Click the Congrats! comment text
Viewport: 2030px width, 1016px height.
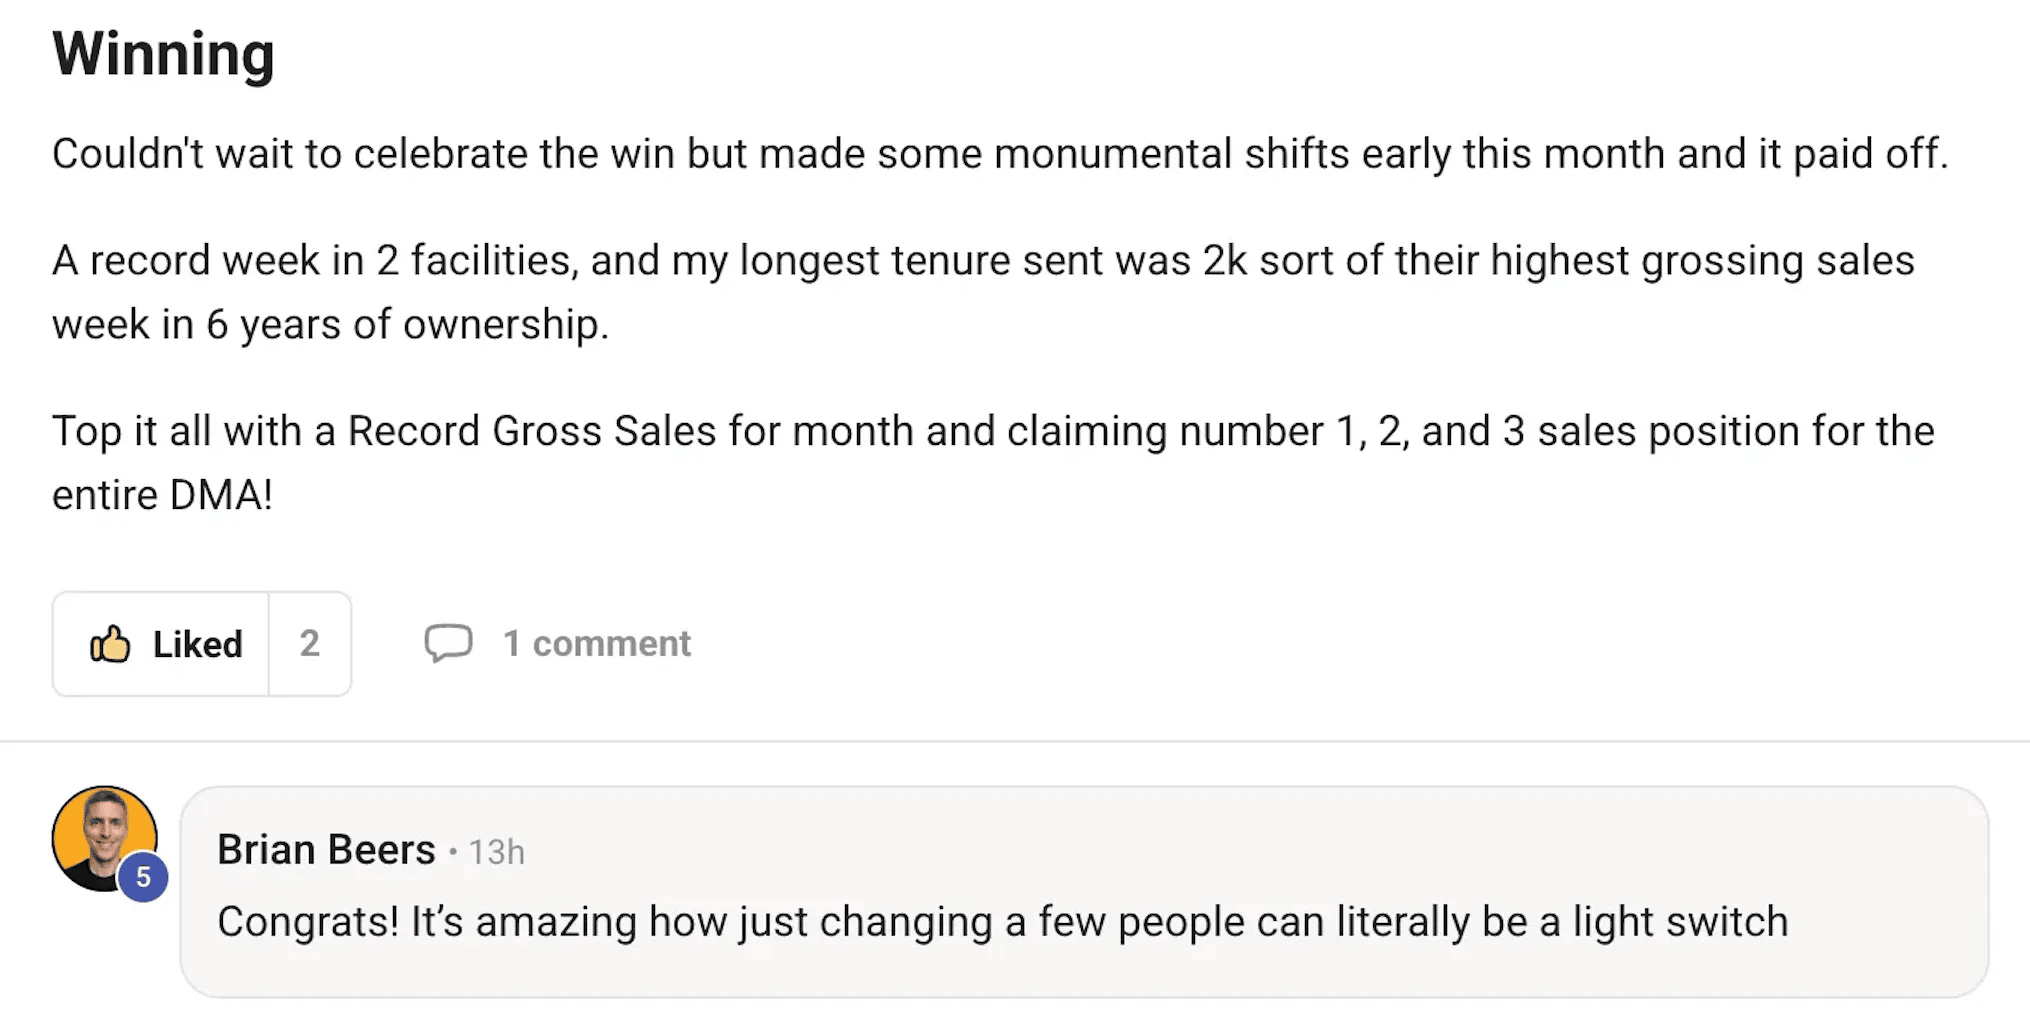[x=1002, y=922]
